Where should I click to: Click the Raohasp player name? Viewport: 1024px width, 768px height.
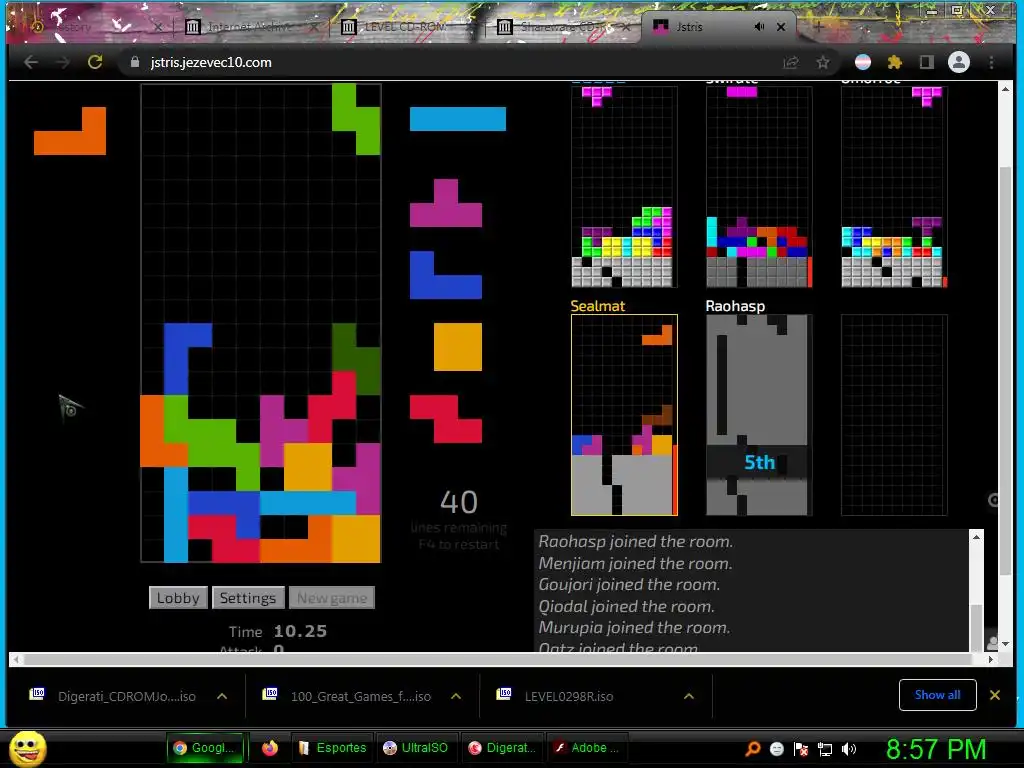(x=735, y=306)
